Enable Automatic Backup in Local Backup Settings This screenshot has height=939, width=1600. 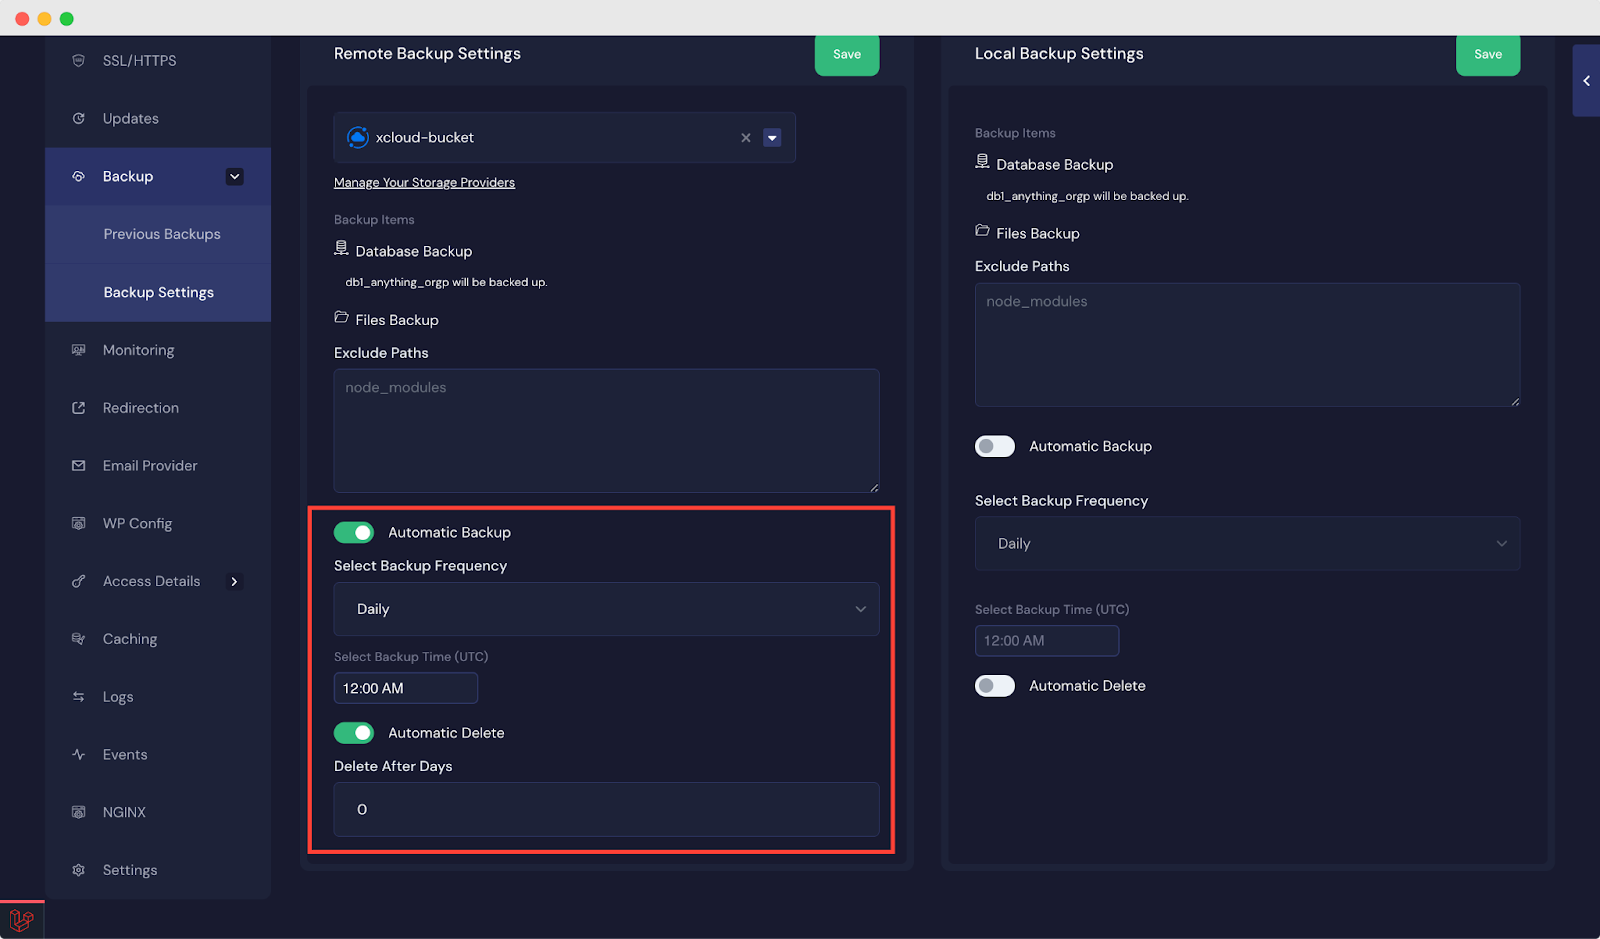coord(994,446)
